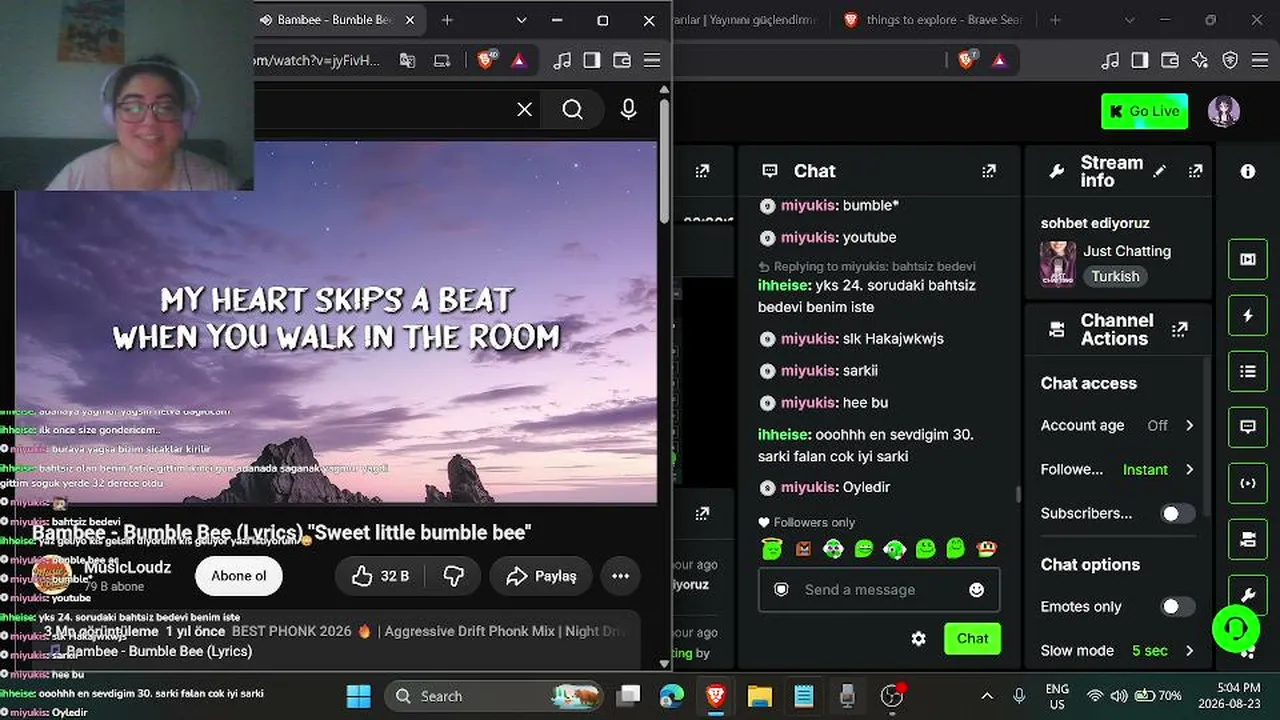The image size is (1280, 720).
Task: Click the install app icon in address bar
Action: click(x=442, y=61)
